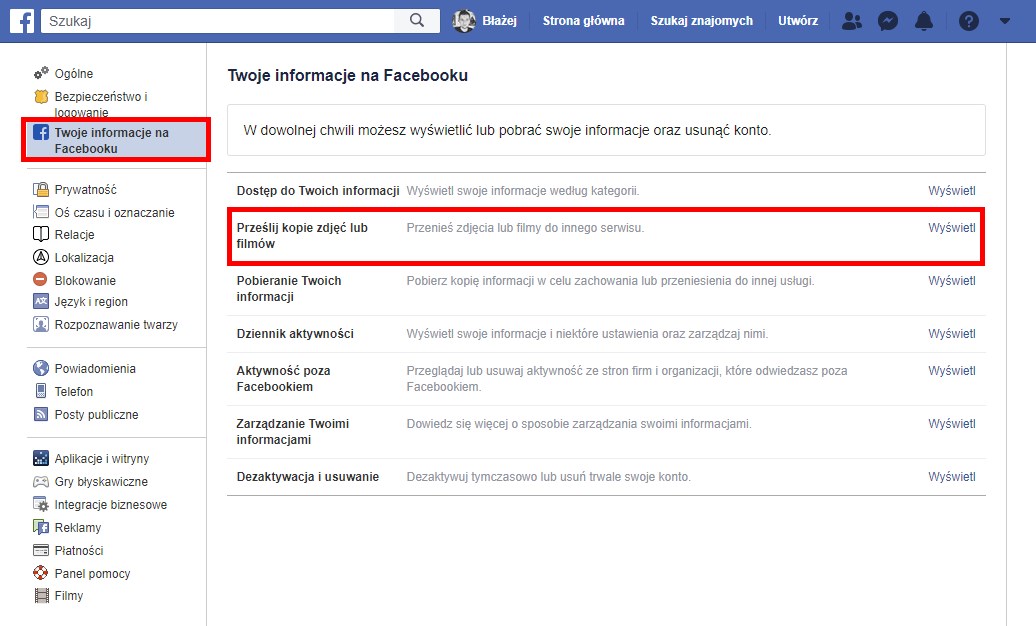Click the gears icon beside Ogólne
This screenshot has height=626, width=1036.
tap(41, 73)
